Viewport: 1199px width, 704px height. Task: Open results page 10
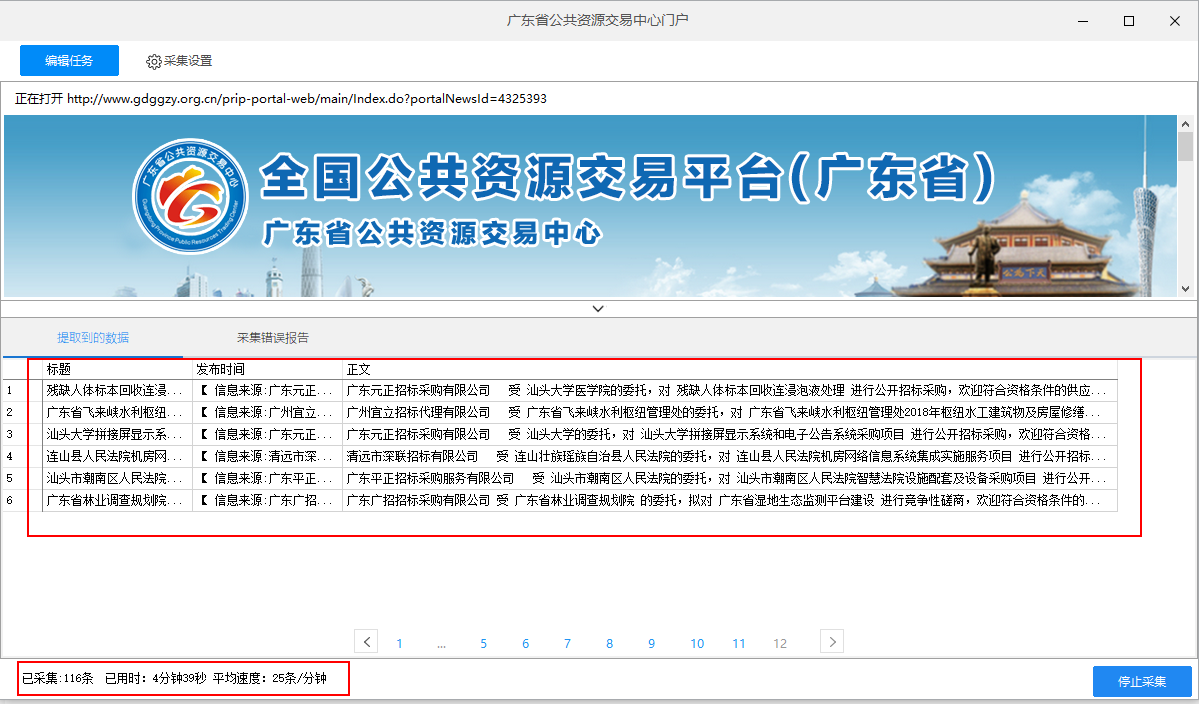click(697, 644)
